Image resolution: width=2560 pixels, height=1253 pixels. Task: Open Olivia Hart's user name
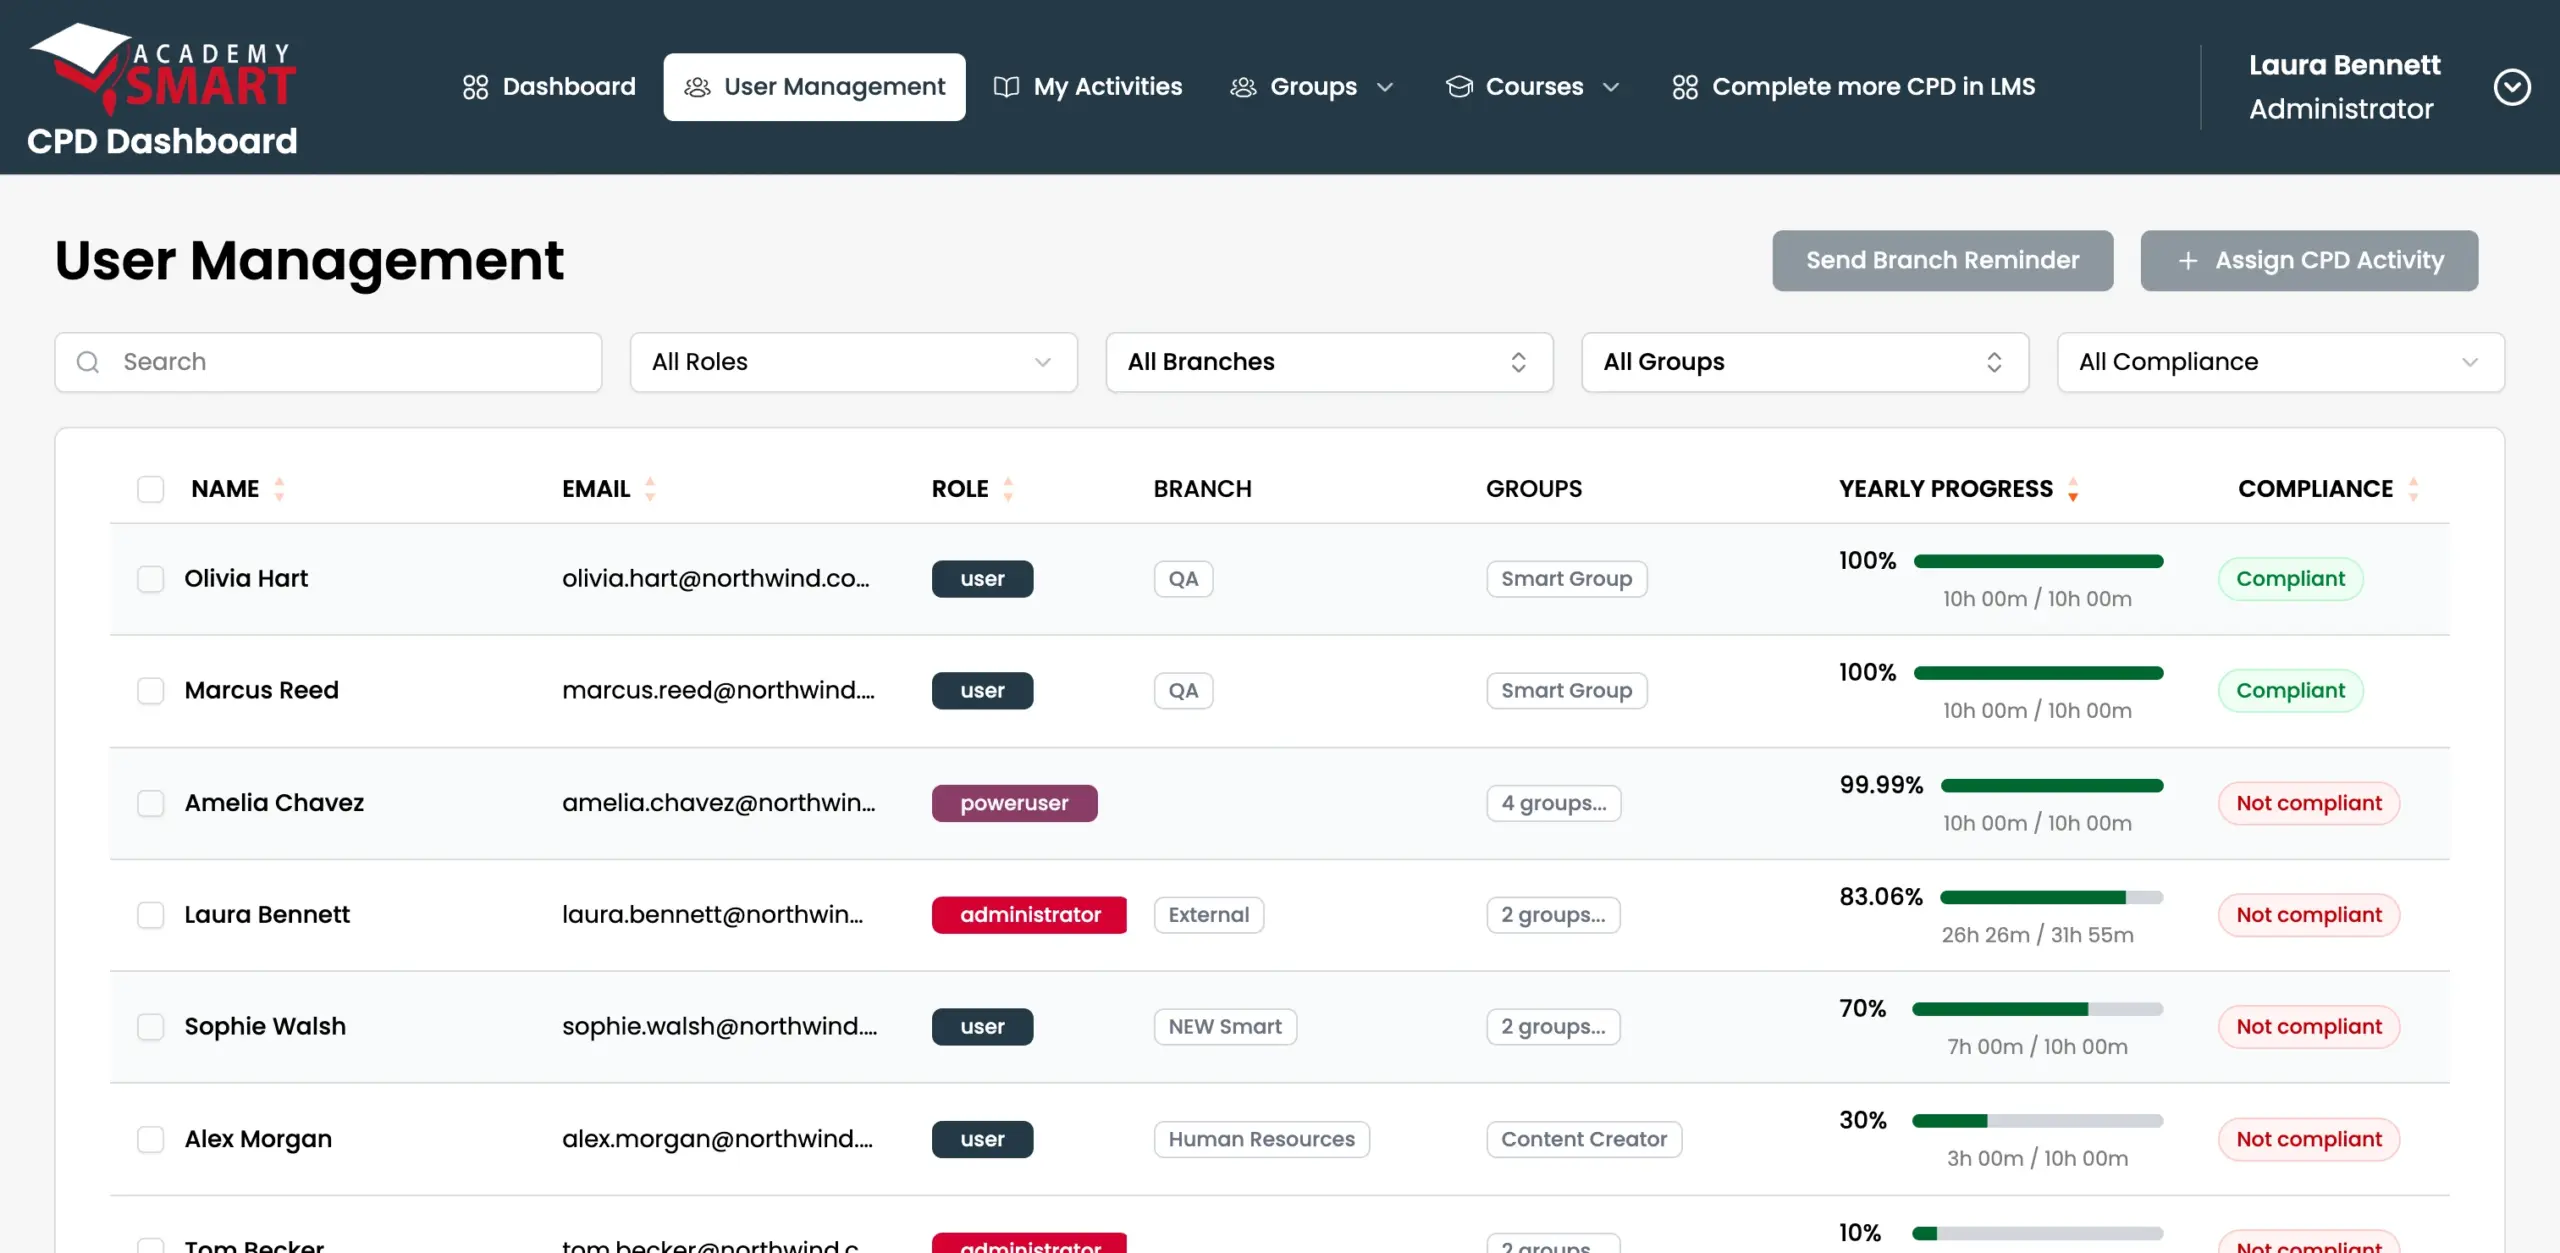[x=246, y=579]
